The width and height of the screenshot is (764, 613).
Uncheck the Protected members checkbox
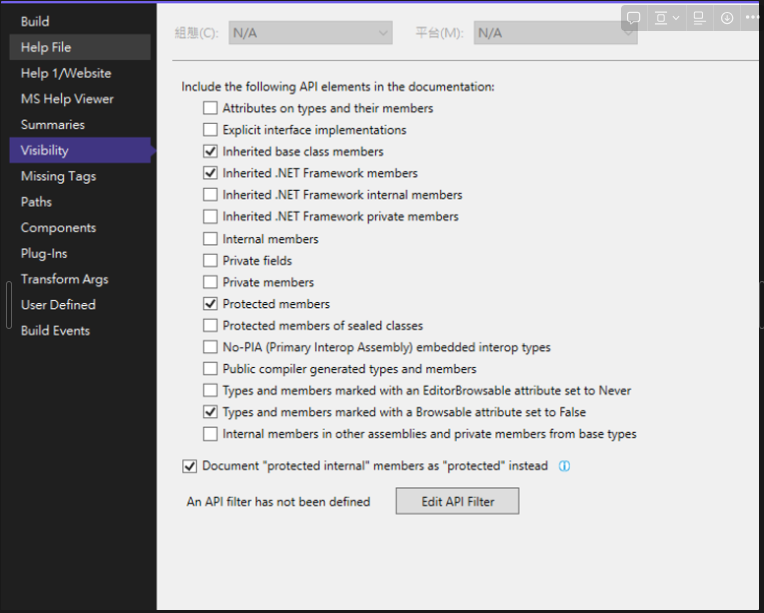click(x=210, y=304)
